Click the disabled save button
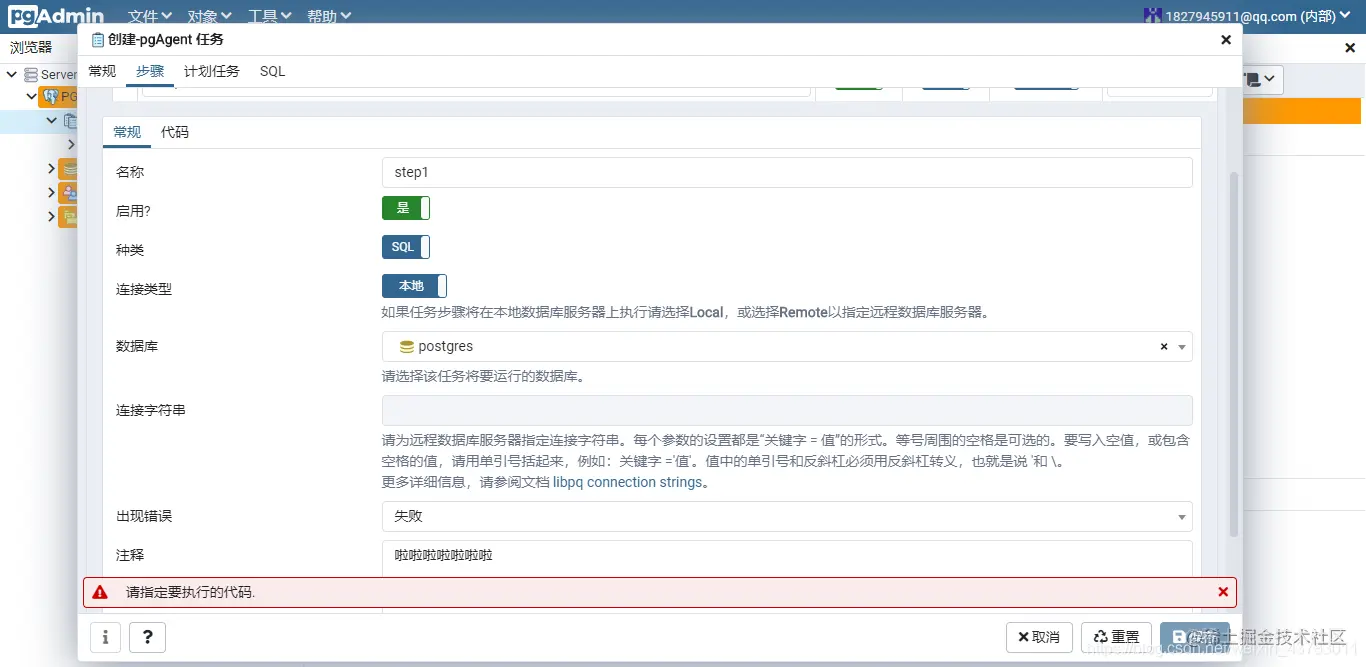 tap(1195, 637)
